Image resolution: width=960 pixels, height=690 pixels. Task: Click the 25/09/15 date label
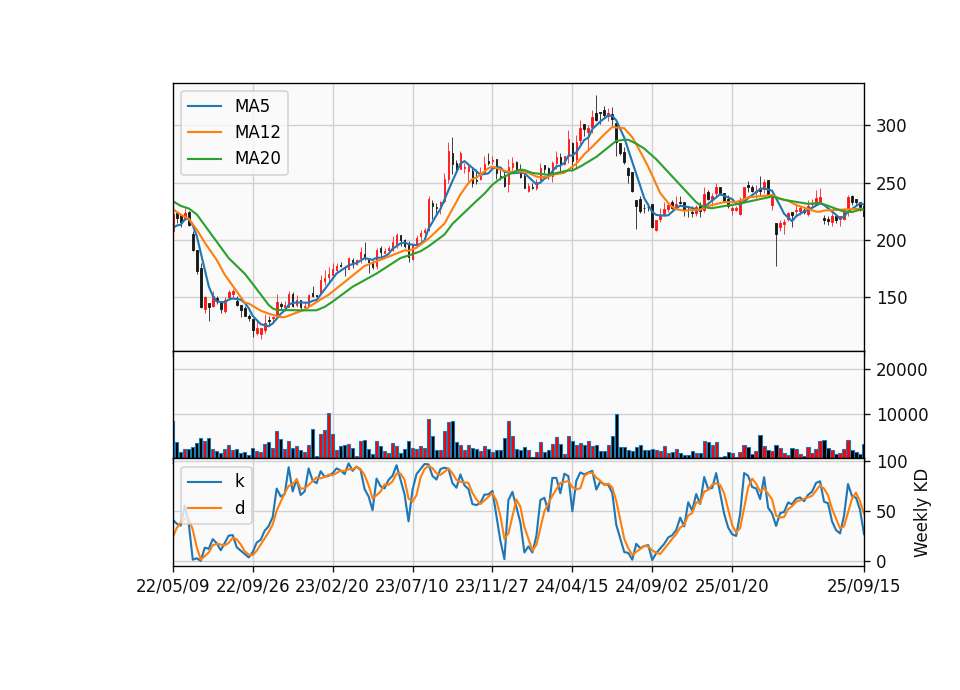point(864,586)
